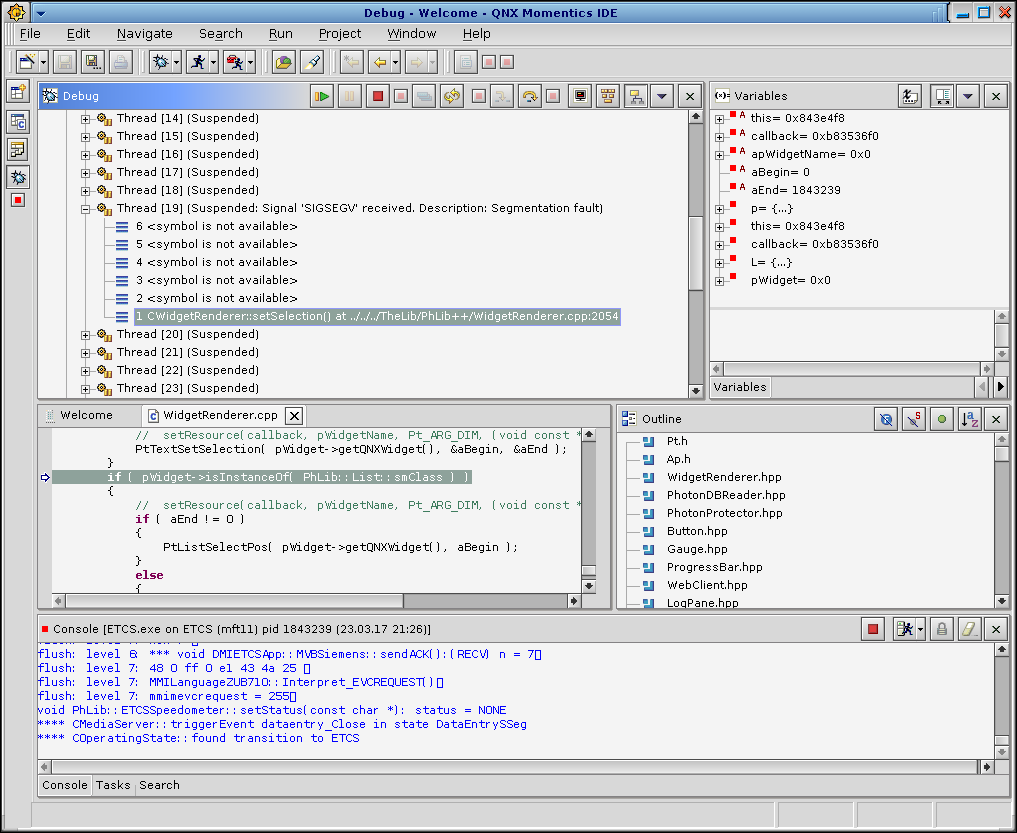Click the red Terminate icon in Console toolbar
1017x833 pixels.
873,629
